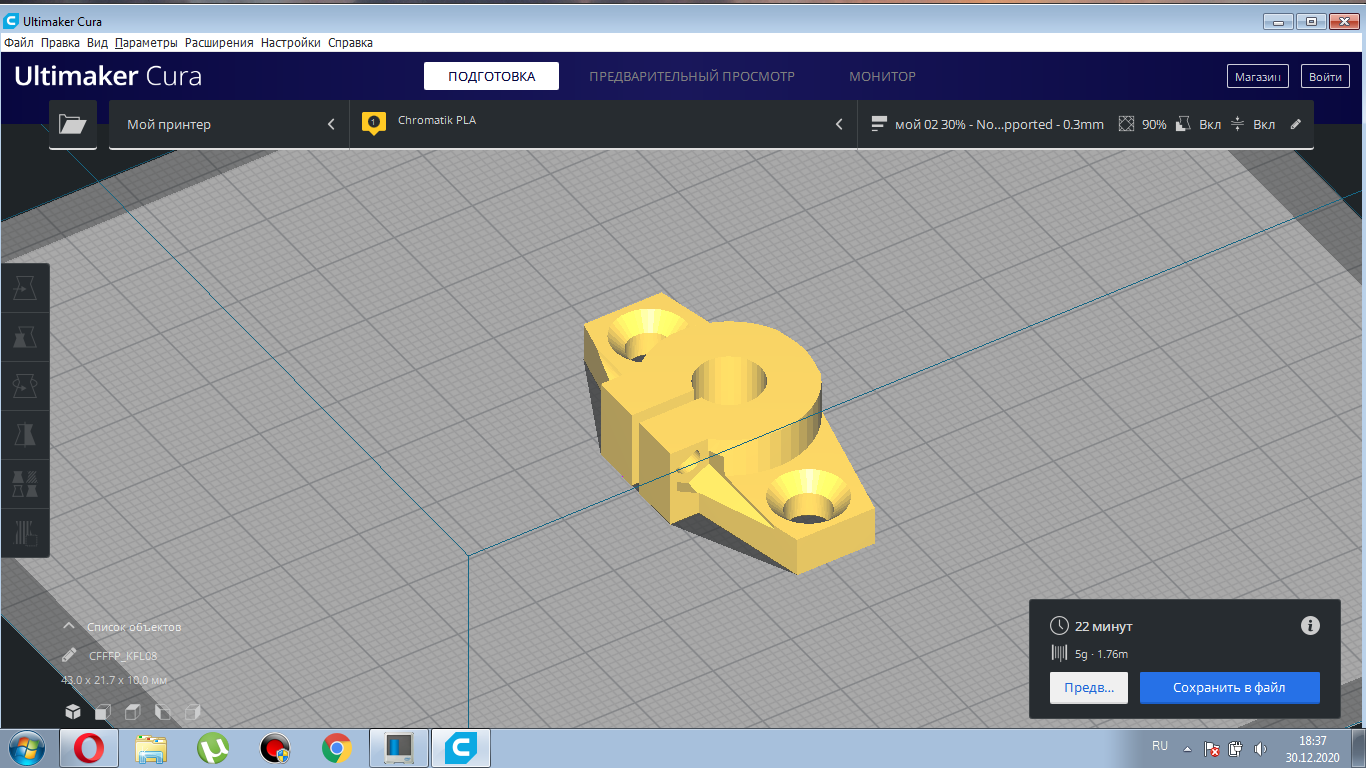Screen dimensions: 1366x768
Task: Click the pencil icon beside CFFFP_KFL08
Action: tap(69, 656)
